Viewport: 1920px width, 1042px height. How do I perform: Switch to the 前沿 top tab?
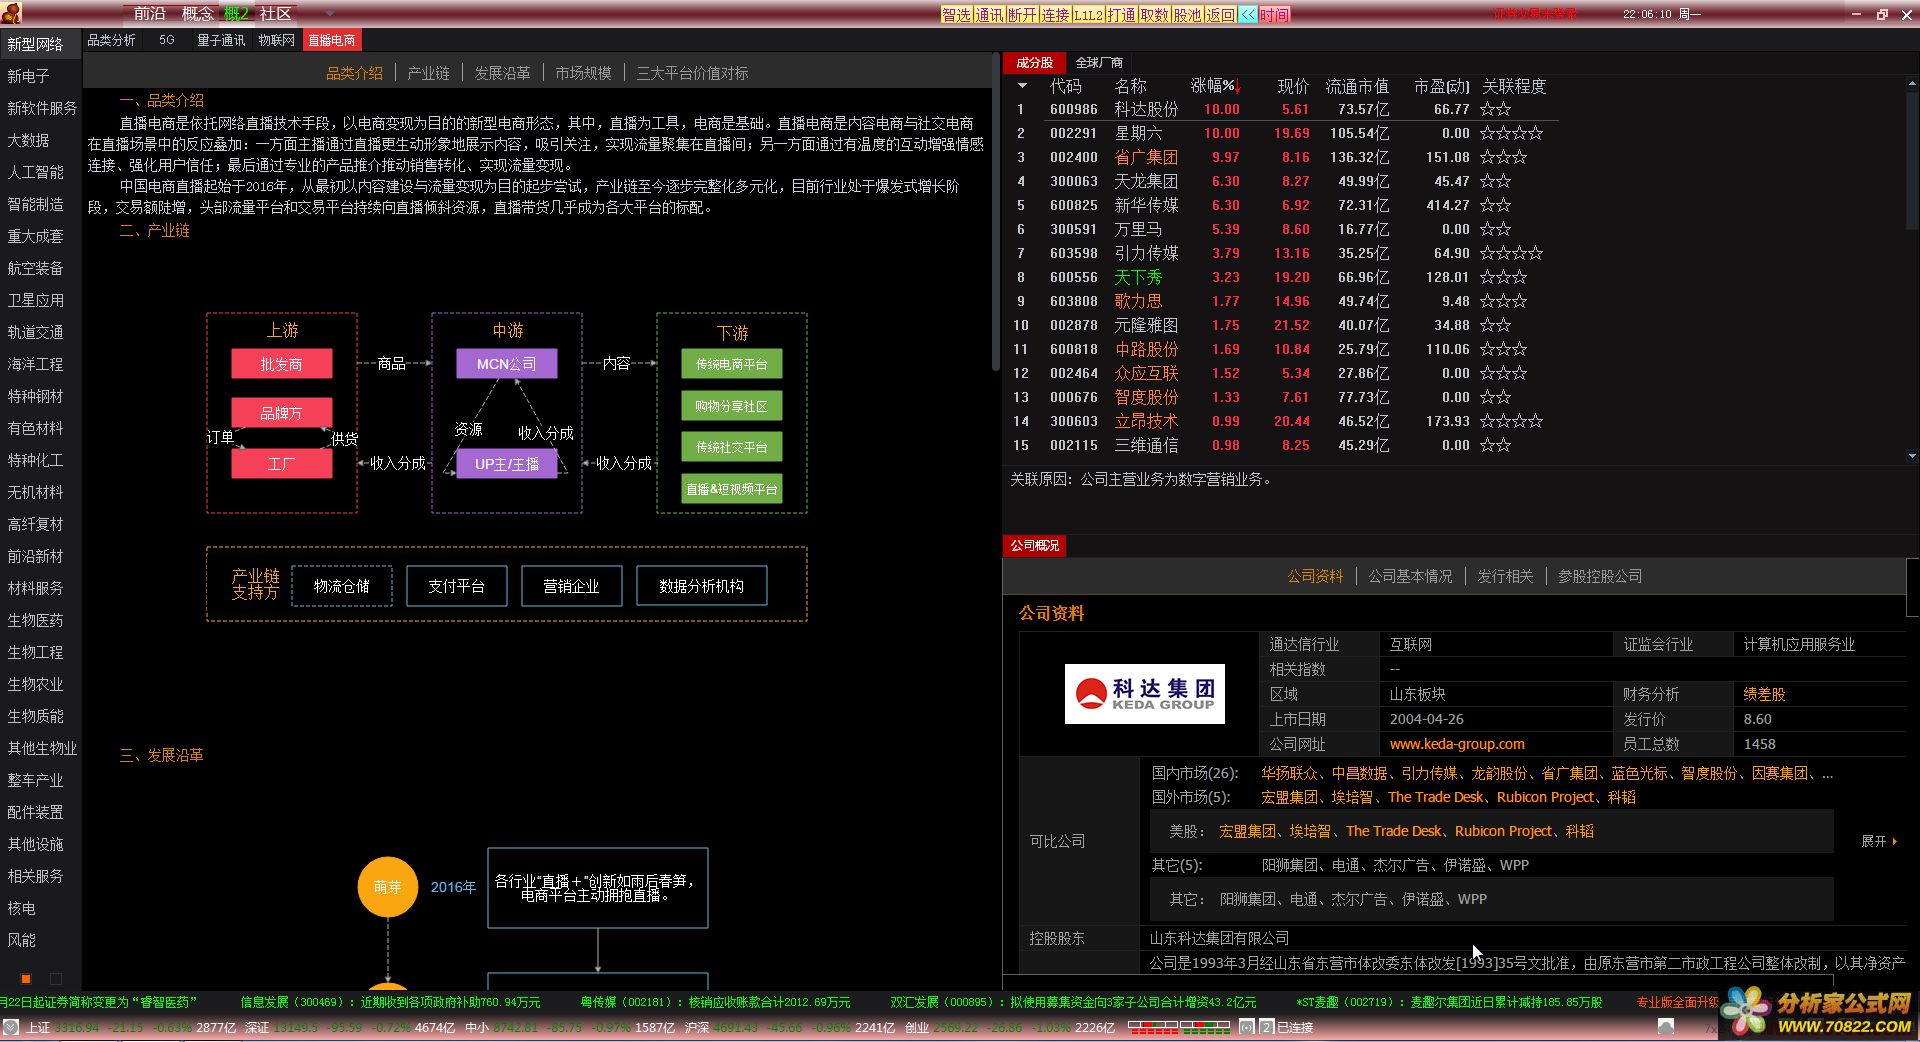(150, 14)
